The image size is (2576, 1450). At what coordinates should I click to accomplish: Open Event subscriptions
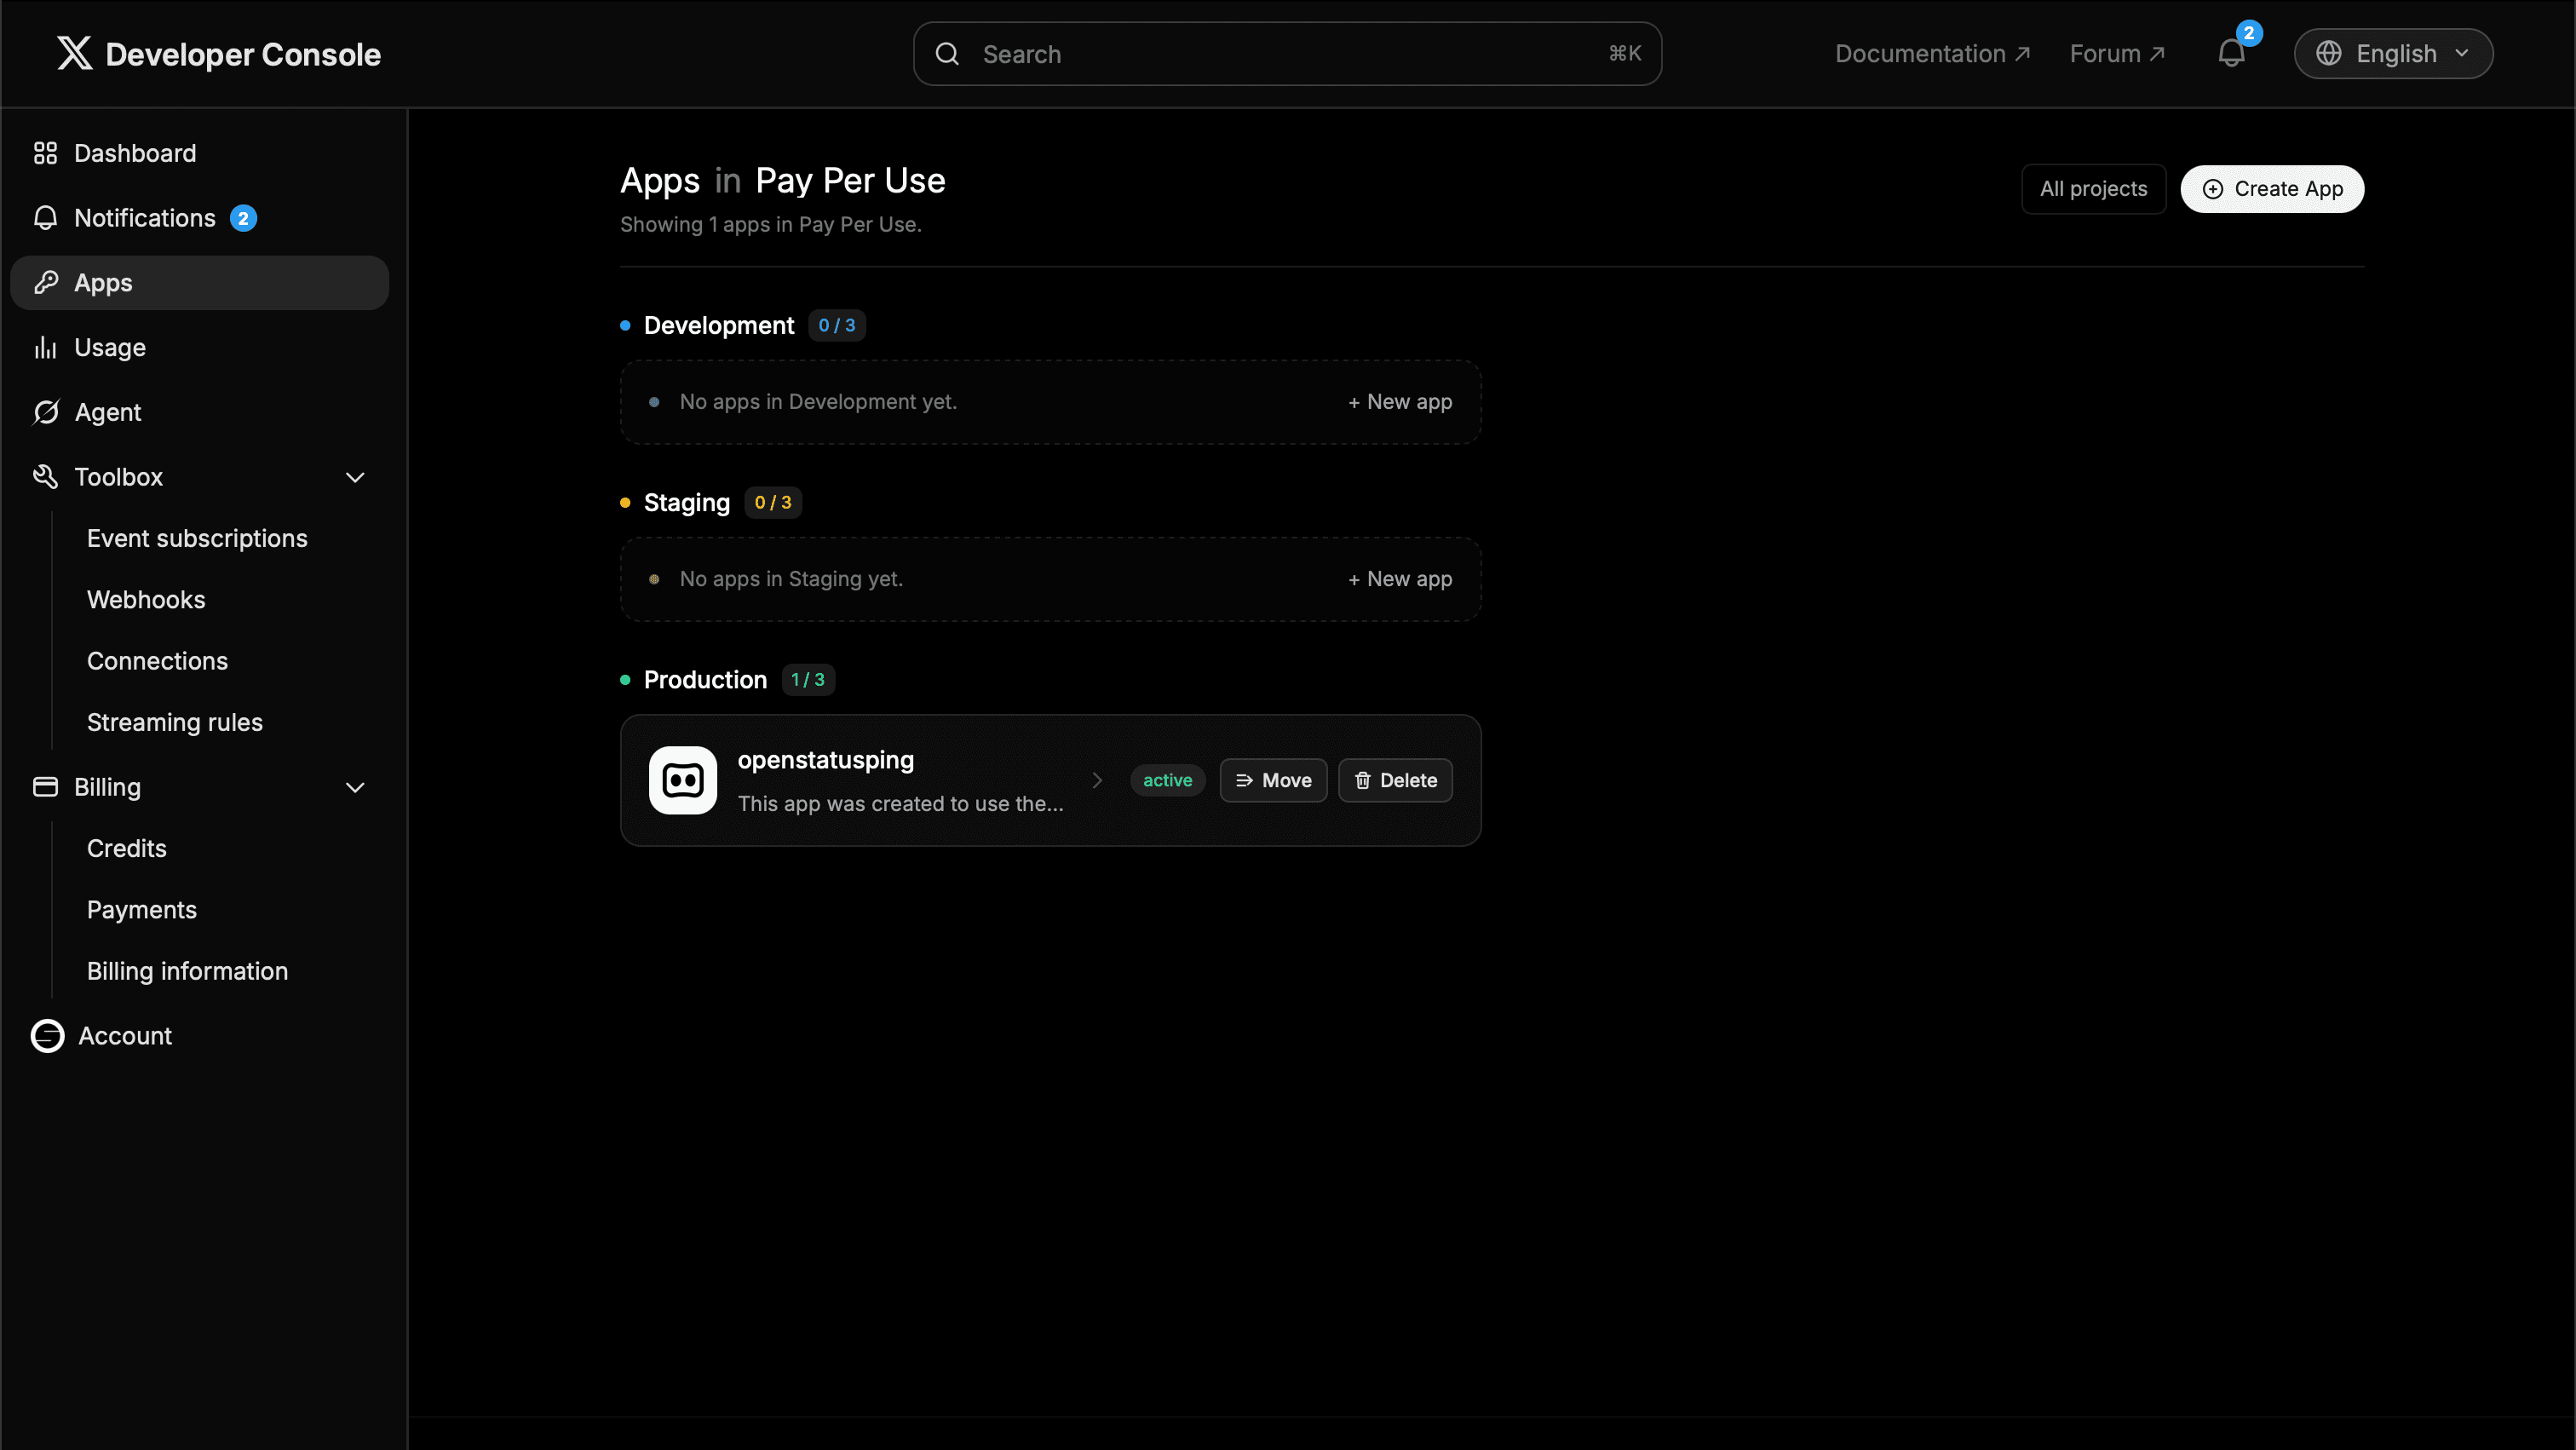pyautogui.click(x=197, y=538)
